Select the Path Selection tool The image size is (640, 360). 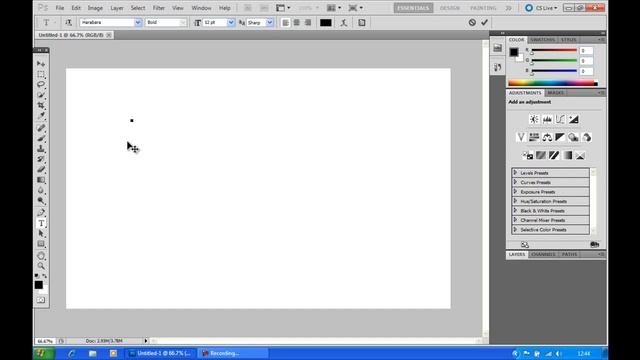pyautogui.click(x=41, y=233)
